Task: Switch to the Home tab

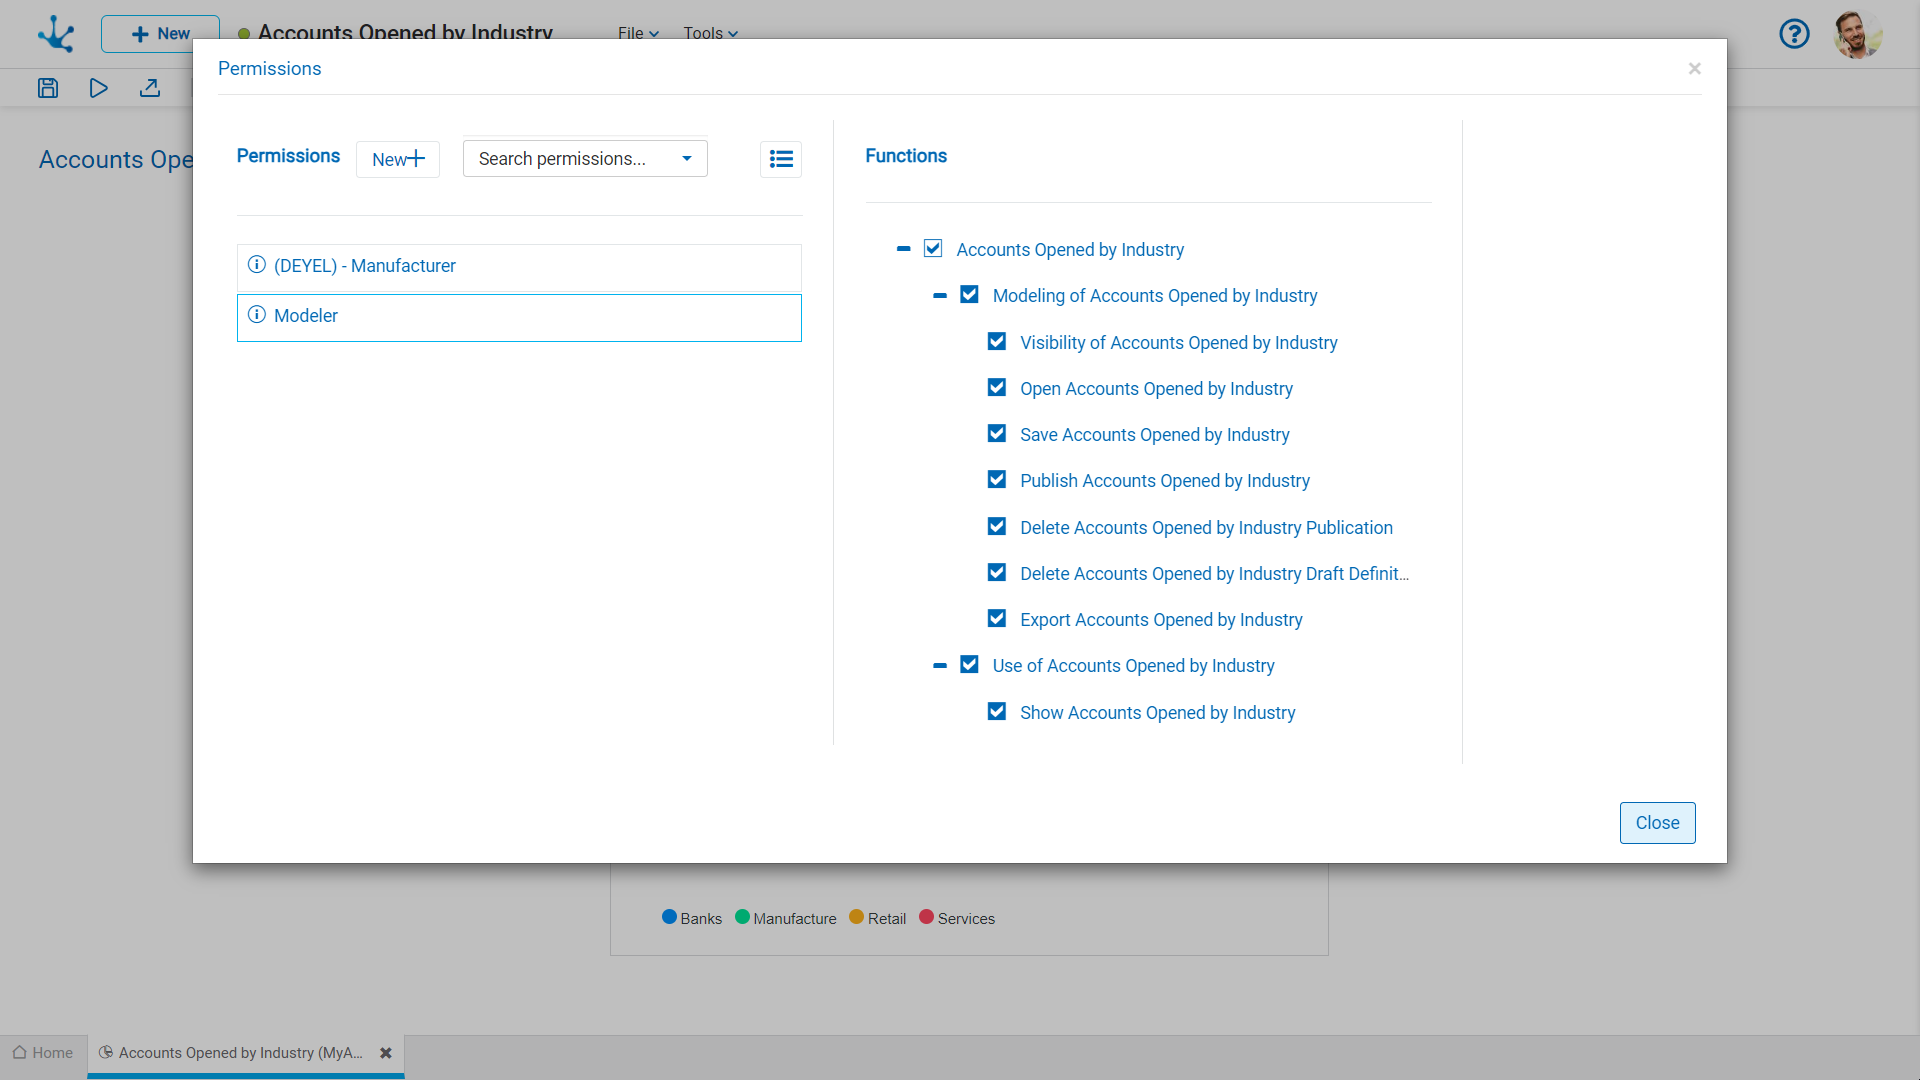Action: pyautogui.click(x=43, y=1053)
